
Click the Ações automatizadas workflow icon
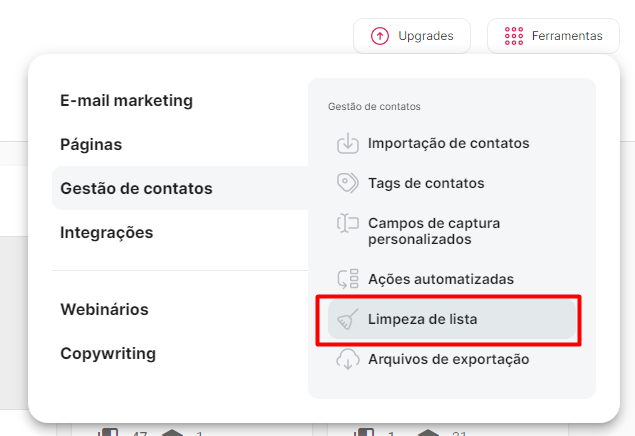(348, 279)
